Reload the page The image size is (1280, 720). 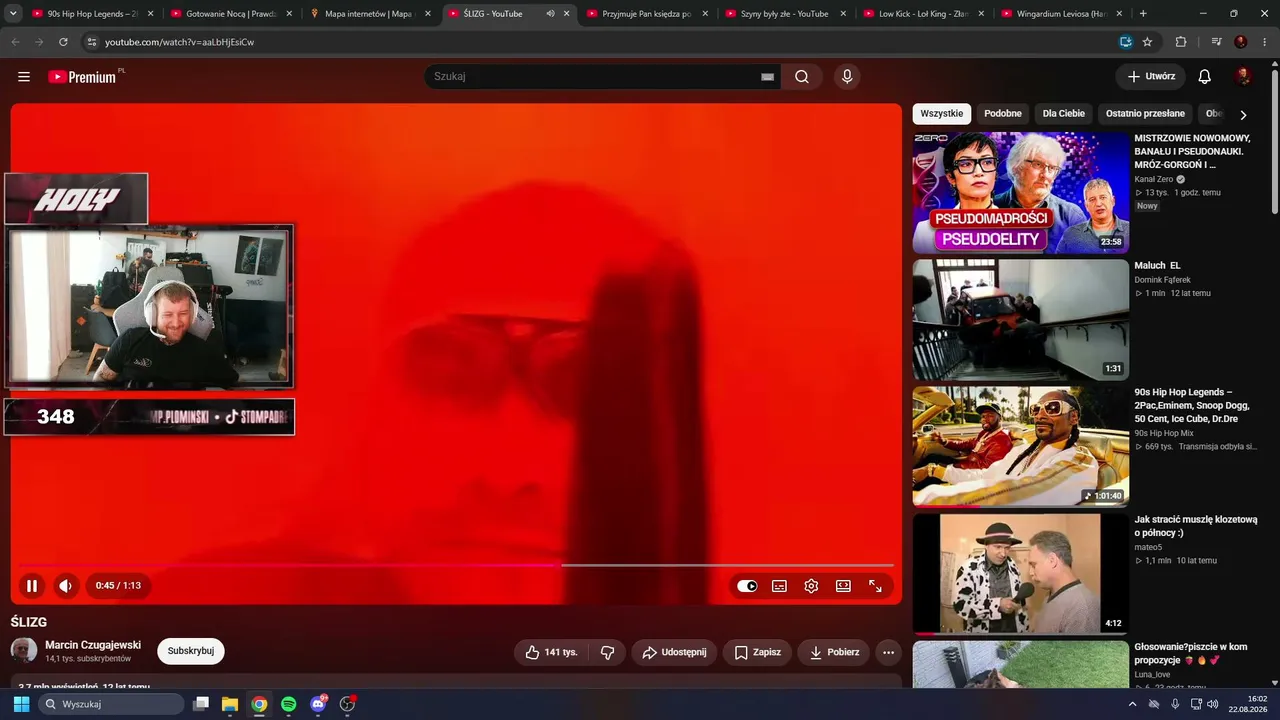[63, 42]
